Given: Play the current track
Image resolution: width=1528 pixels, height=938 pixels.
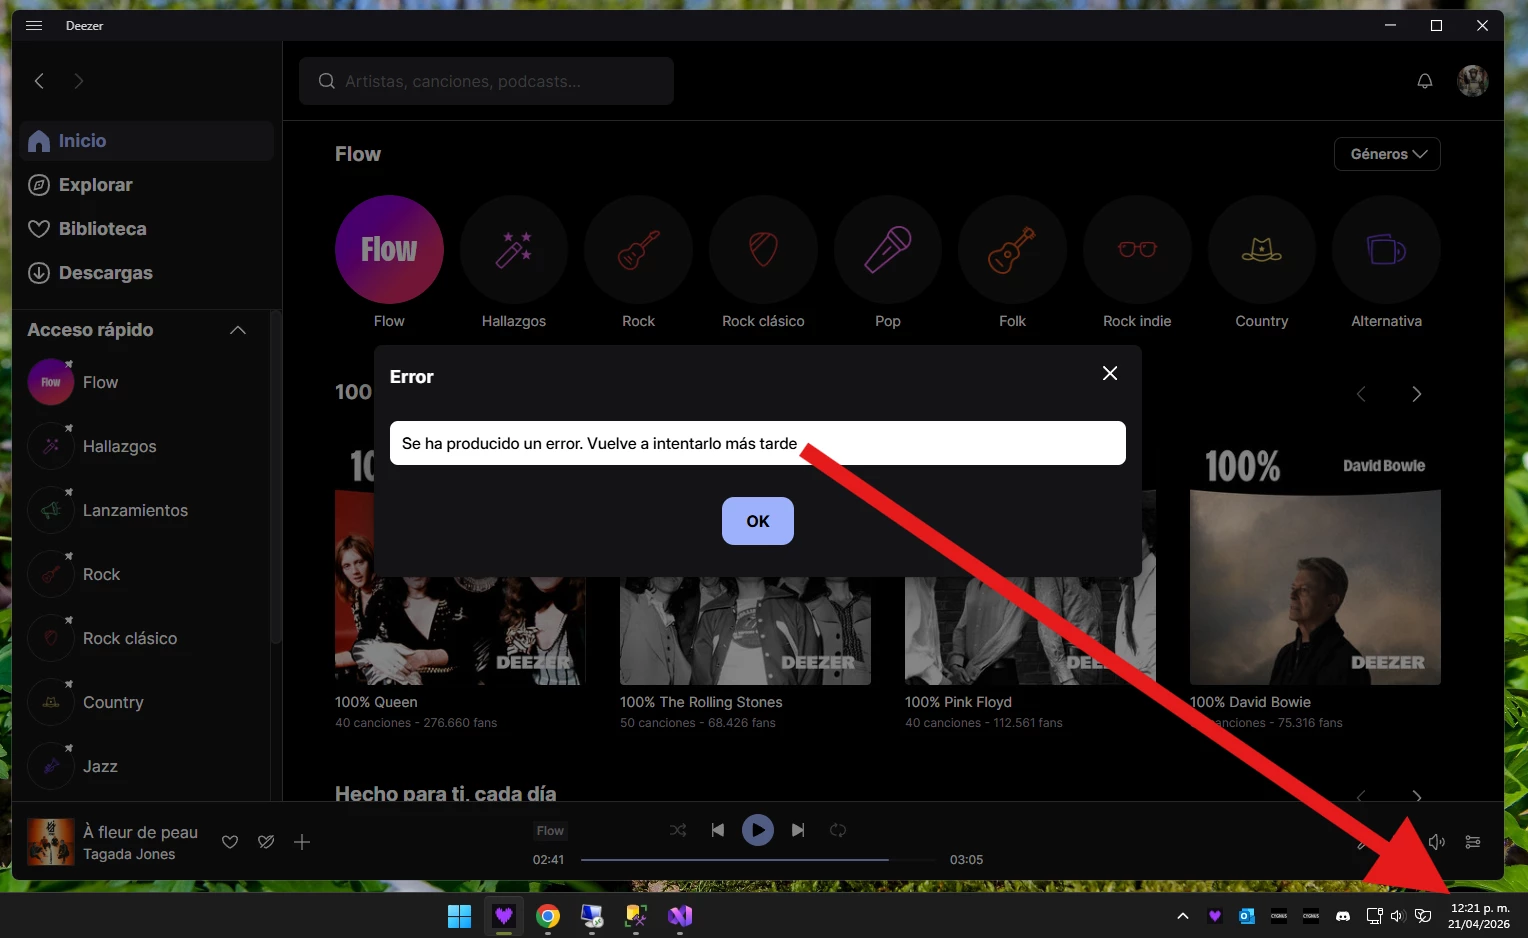Looking at the screenshot, I should click(x=758, y=830).
